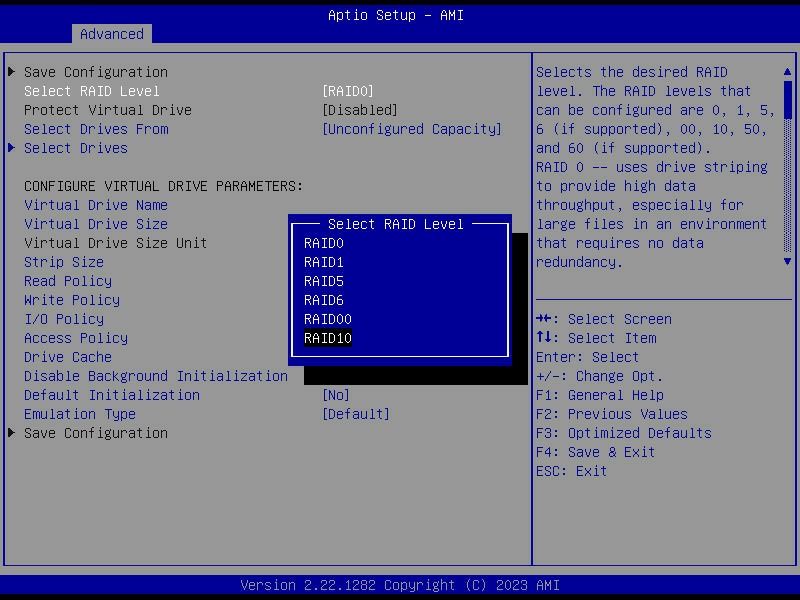Choose RAID1 in the popup list
This screenshot has width=800, height=600.
click(x=324, y=262)
